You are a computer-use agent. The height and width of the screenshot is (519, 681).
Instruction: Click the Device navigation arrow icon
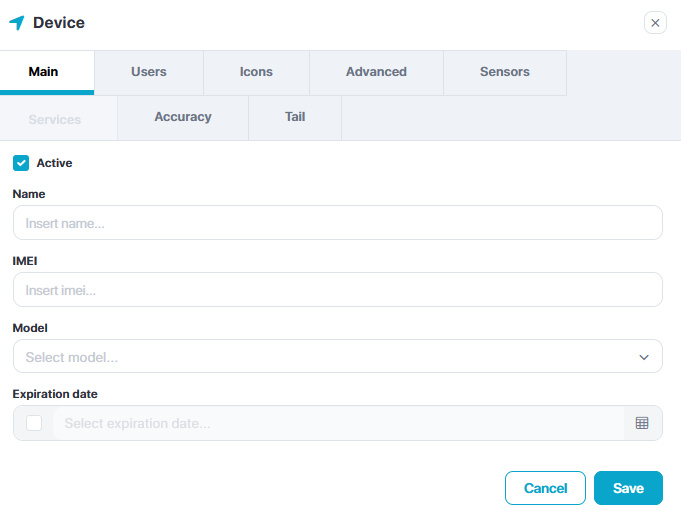tap(16, 23)
